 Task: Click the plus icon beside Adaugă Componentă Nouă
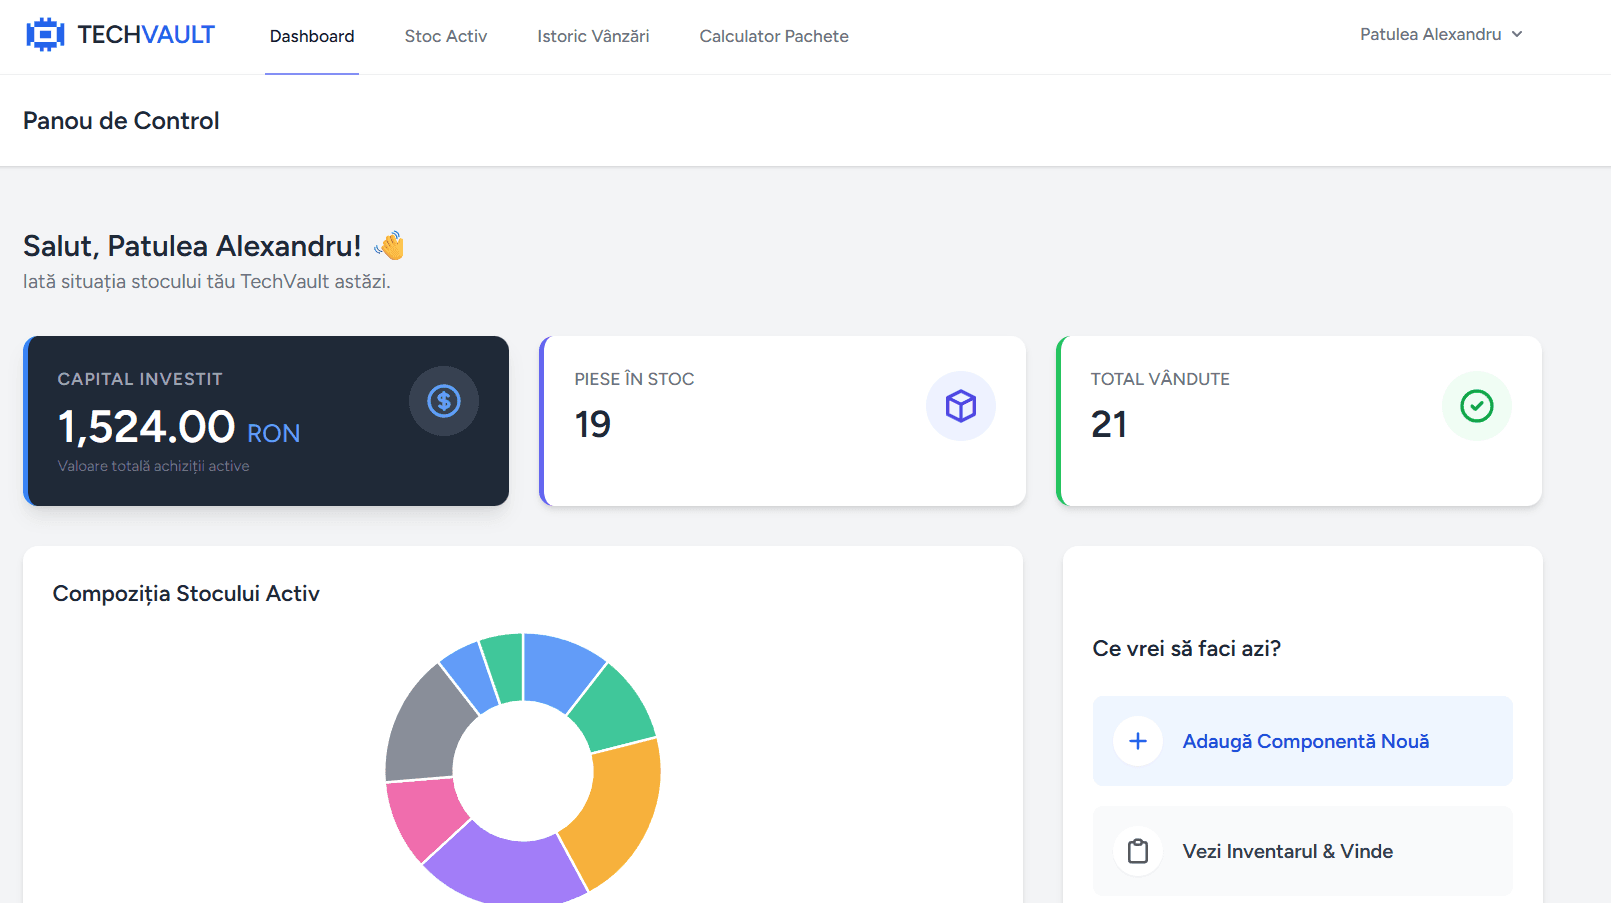click(1138, 741)
